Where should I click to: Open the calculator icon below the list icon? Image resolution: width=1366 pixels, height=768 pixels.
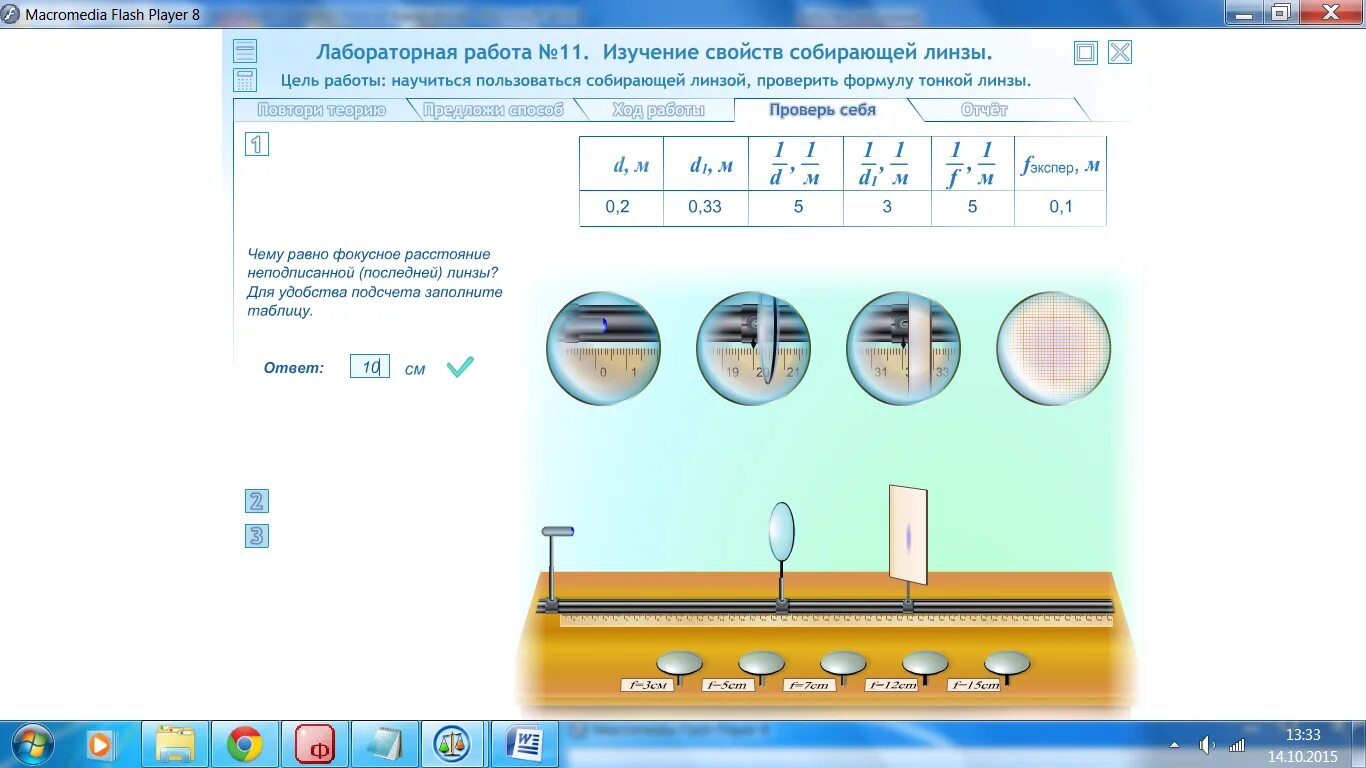click(x=245, y=80)
